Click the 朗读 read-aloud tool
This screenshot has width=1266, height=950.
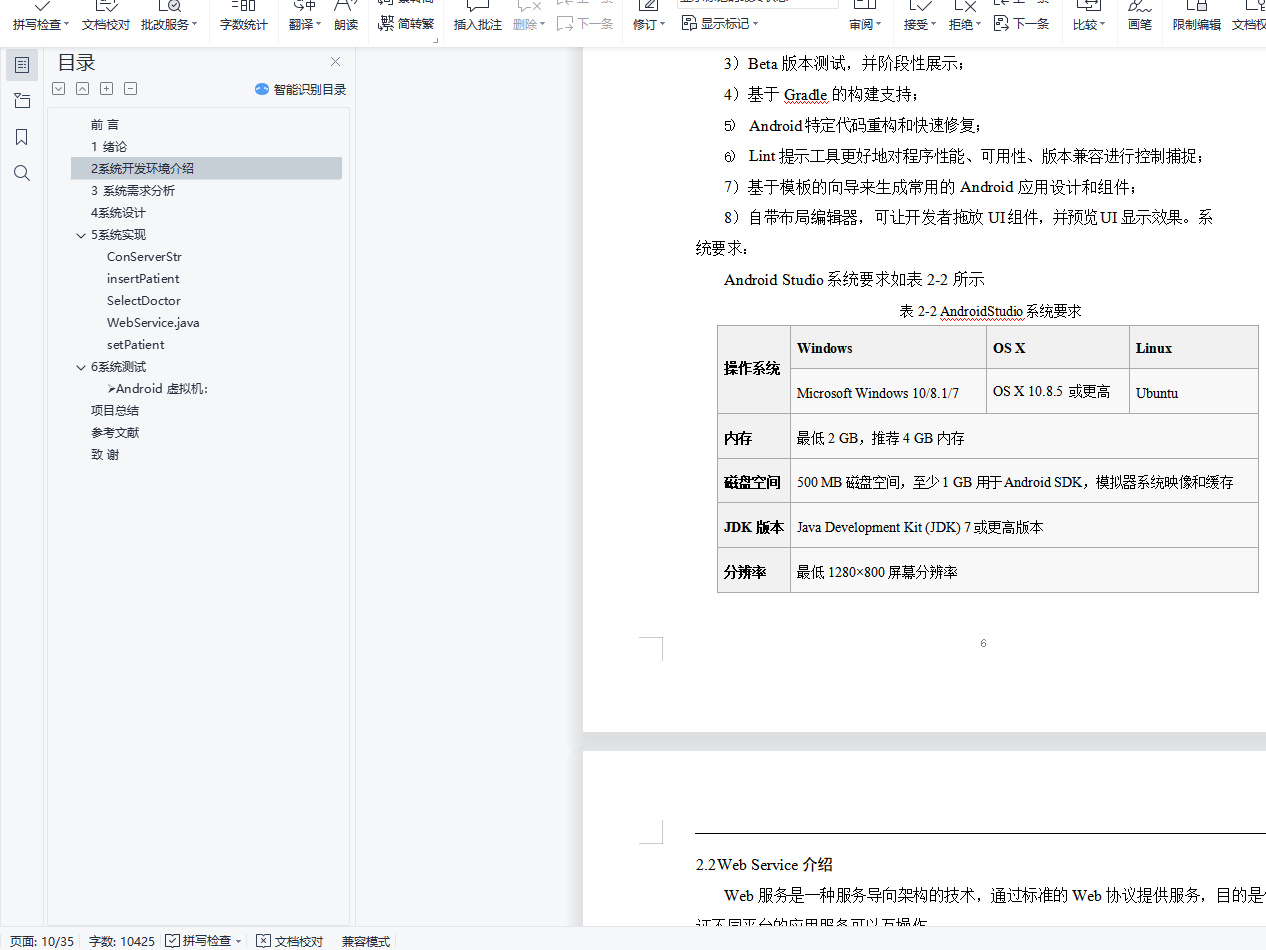pos(346,24)
